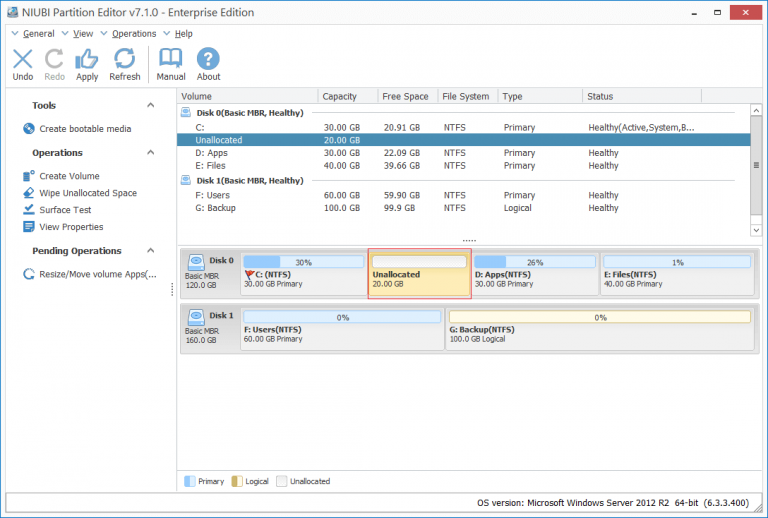Refresh the disk list

tap(124, 59)
